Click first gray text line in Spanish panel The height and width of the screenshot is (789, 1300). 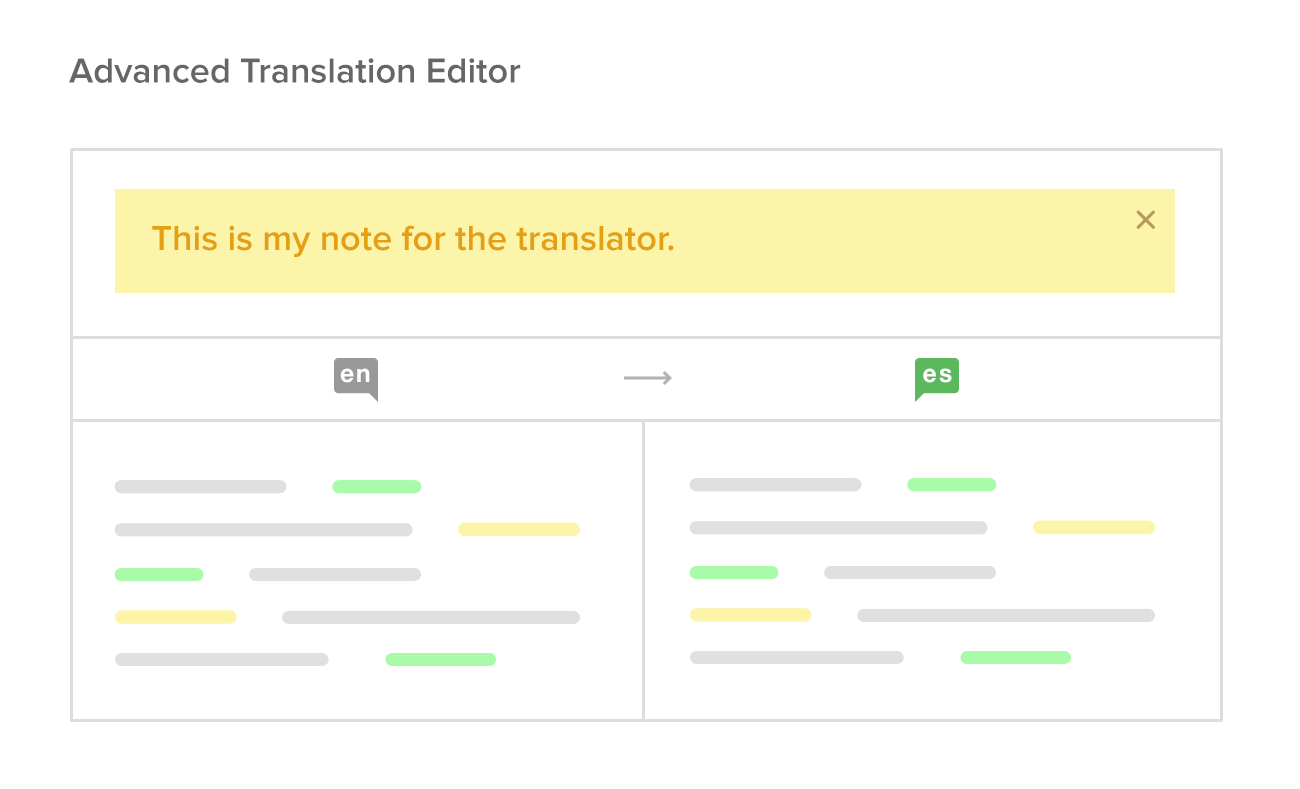pos(776,485)
